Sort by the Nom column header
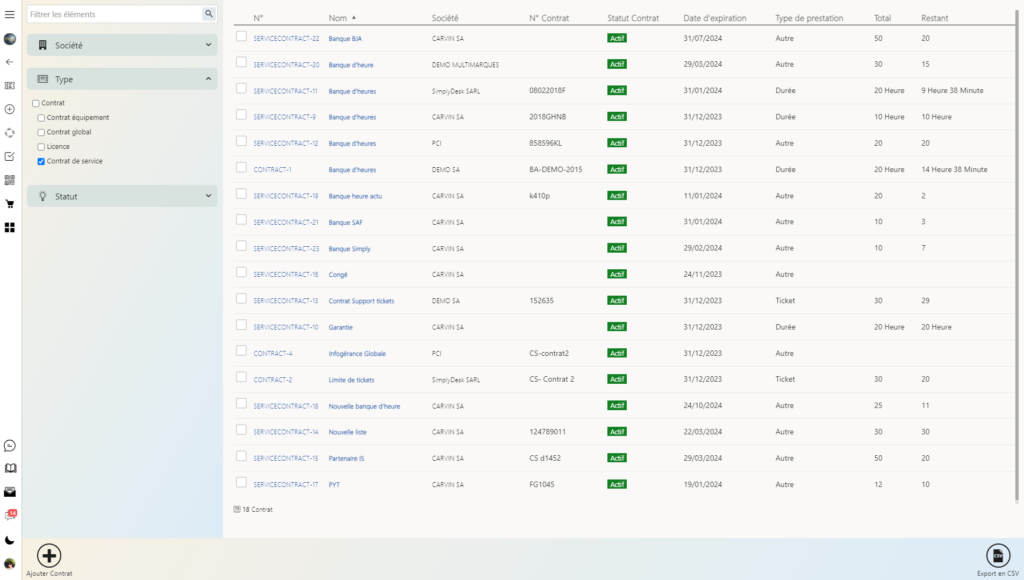 click(x=337, y=18)
